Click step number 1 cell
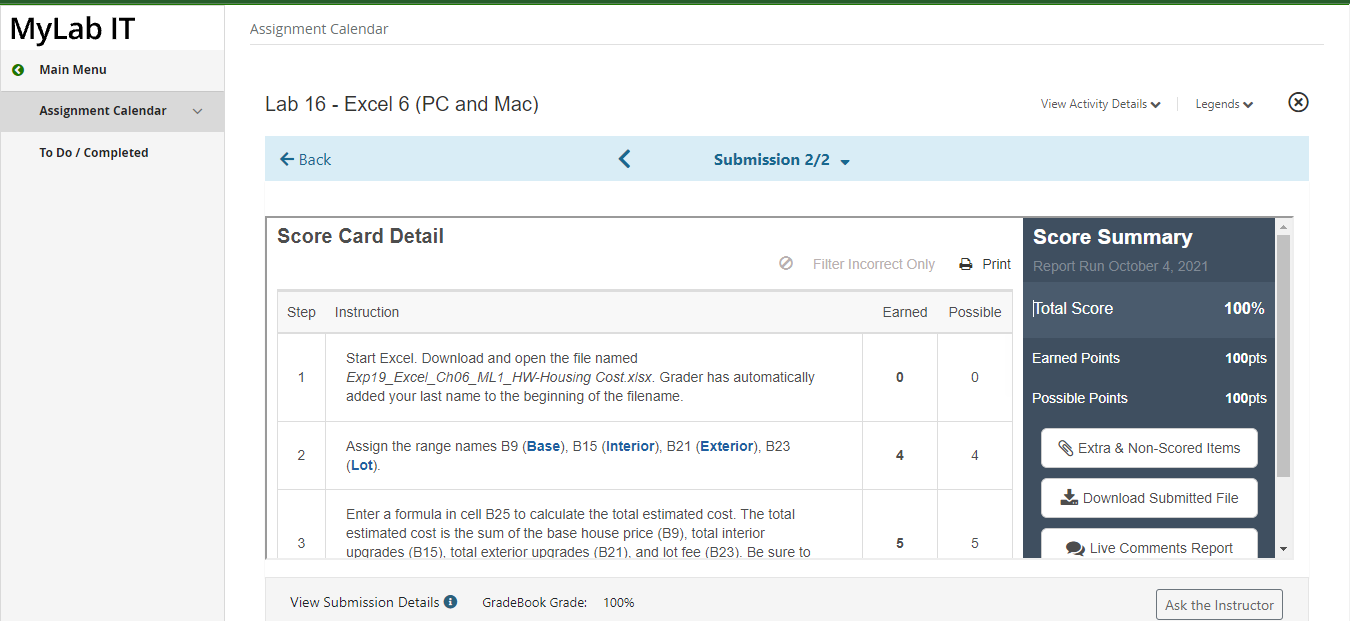1350x621 pixels. (302, 377)
